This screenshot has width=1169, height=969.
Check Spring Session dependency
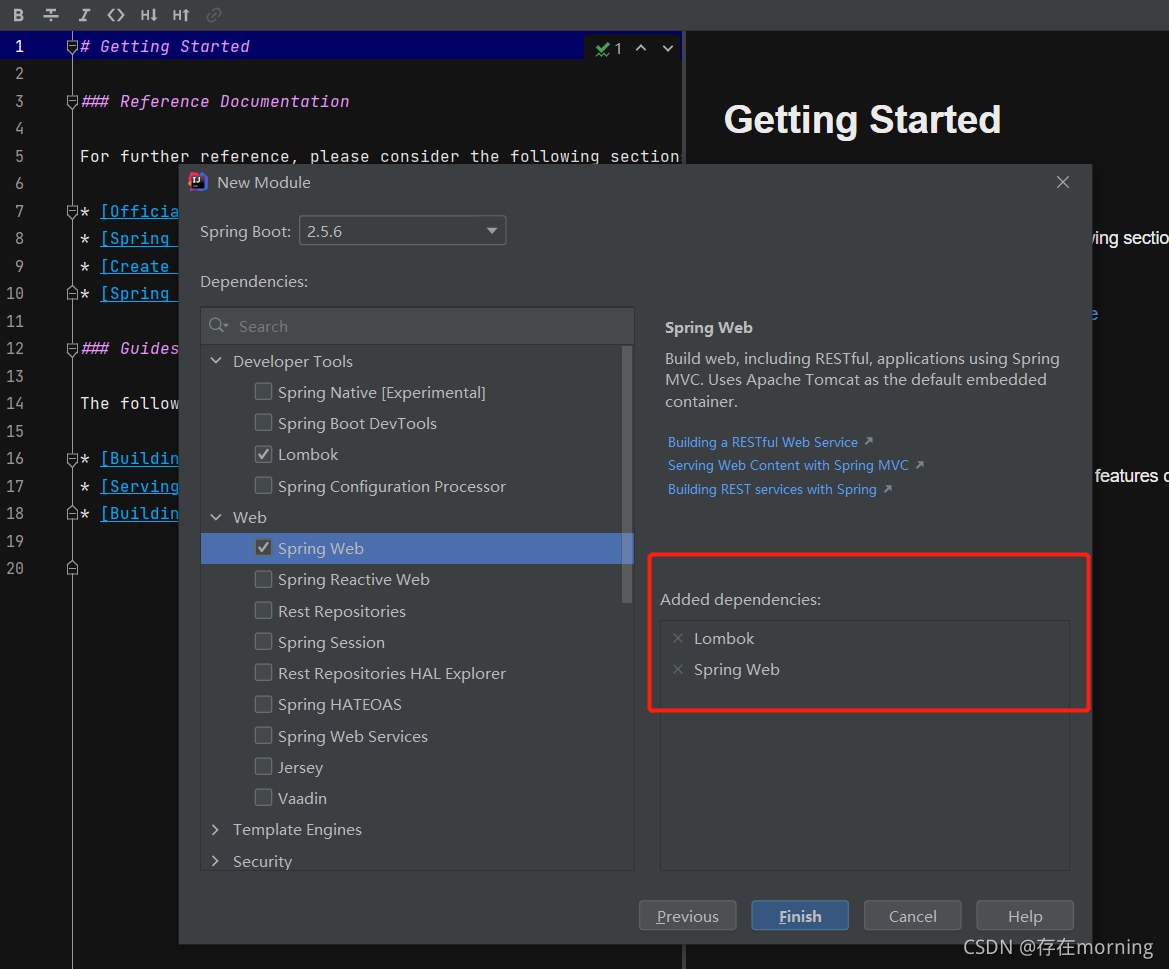263,642
